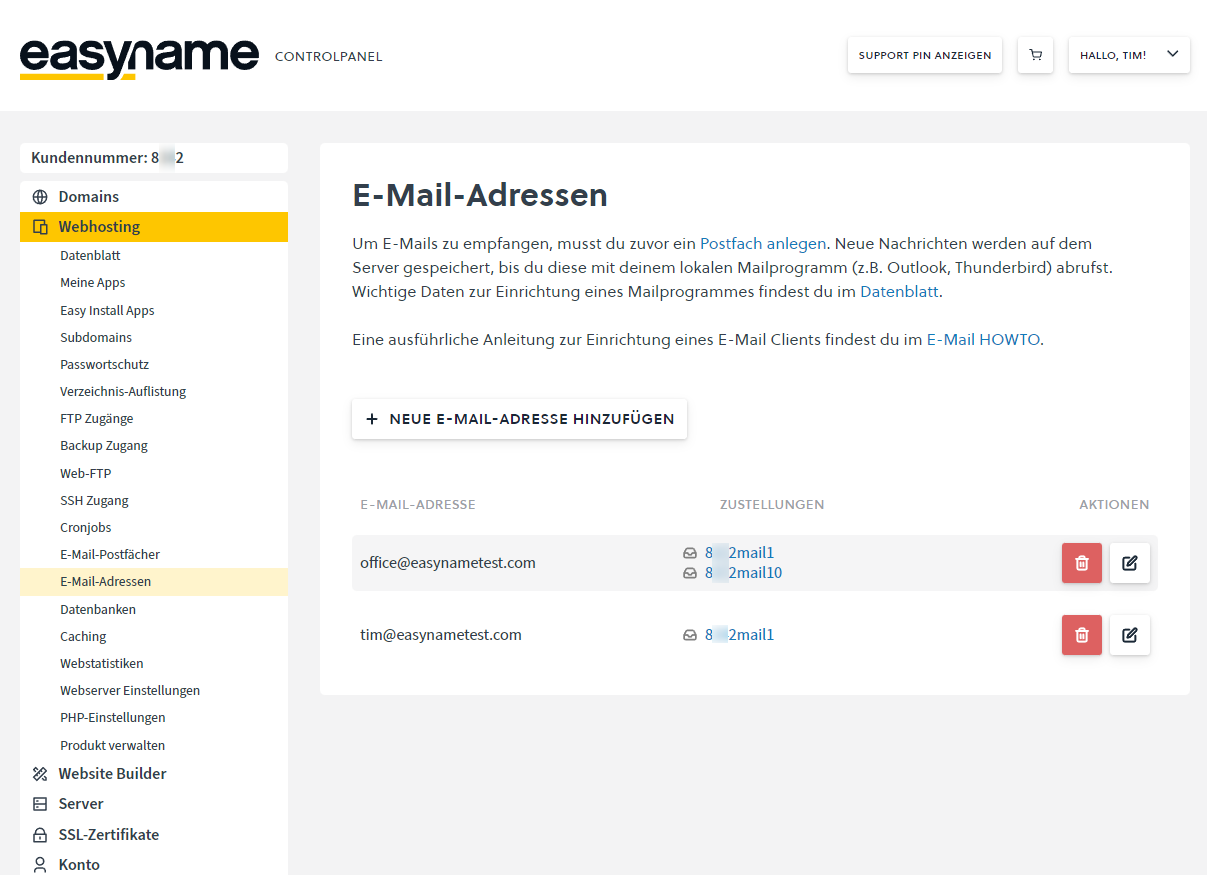This screenshot has width=1207, height=875.
Task: Open the mail10 mailbox link for office
Action: tap(743, 573)
